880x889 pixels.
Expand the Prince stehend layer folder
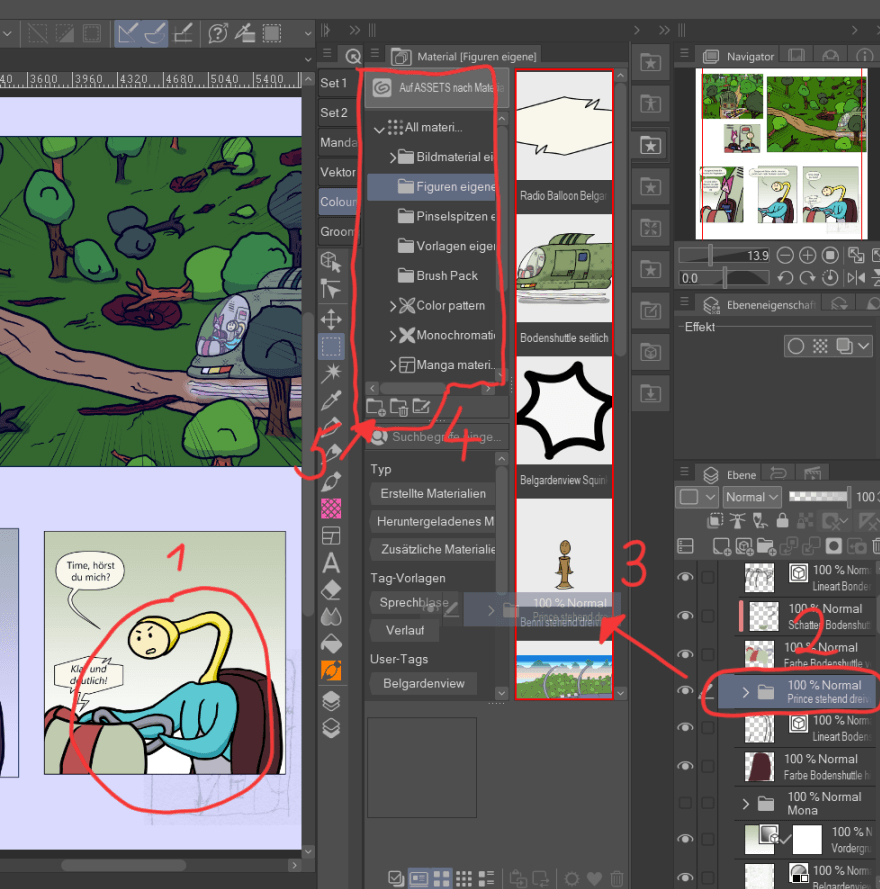click(746, 692)
